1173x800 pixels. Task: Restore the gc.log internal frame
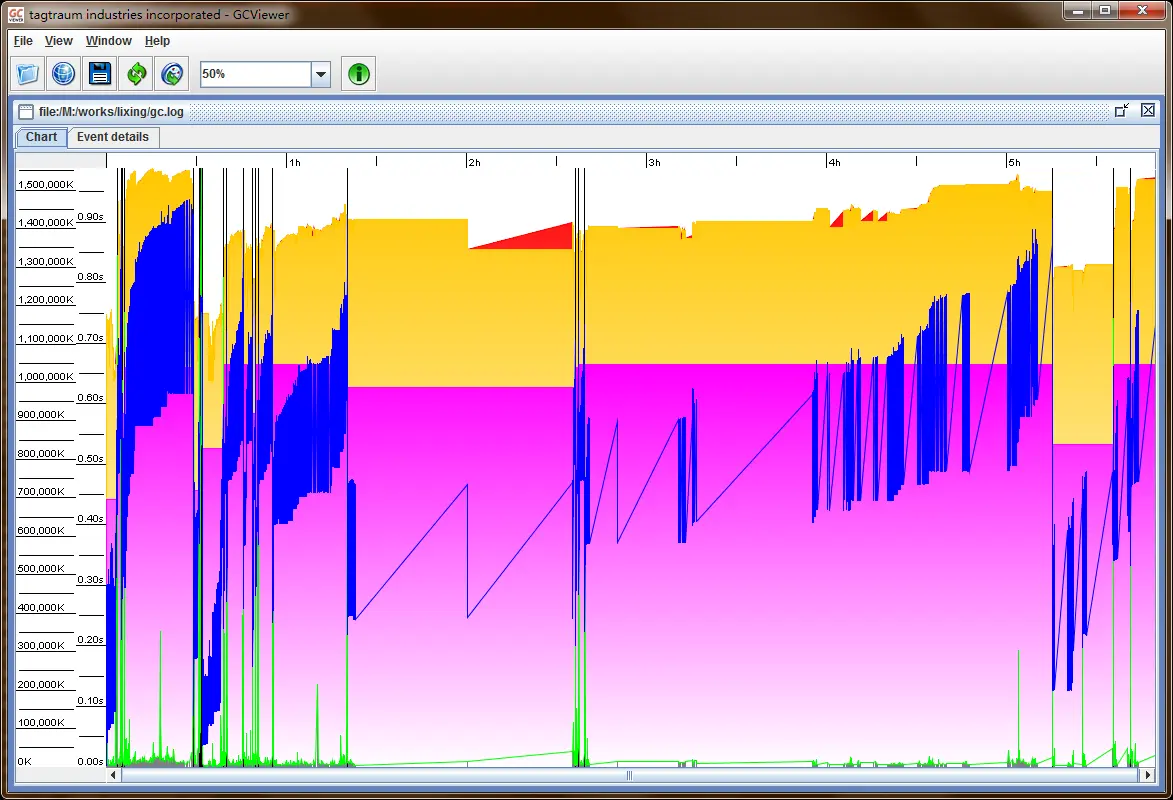[x=1122, y=110]
